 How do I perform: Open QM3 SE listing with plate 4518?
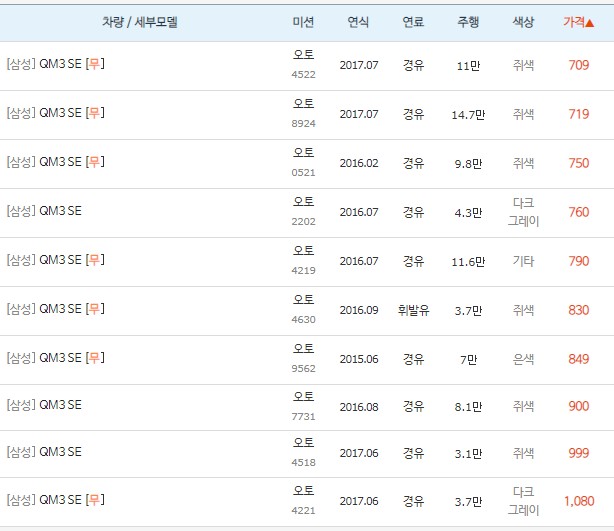44,452
